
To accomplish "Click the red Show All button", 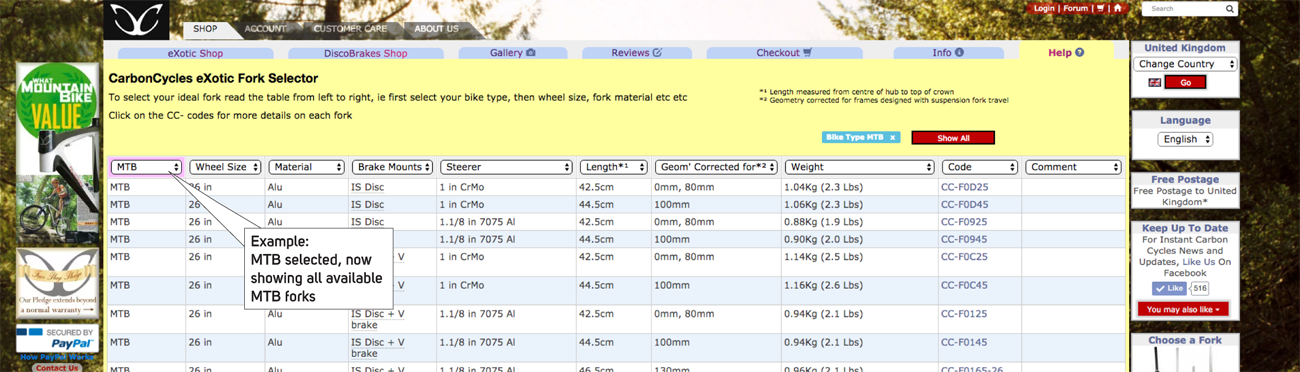I will pyautogui.click(x=953, y=138).
